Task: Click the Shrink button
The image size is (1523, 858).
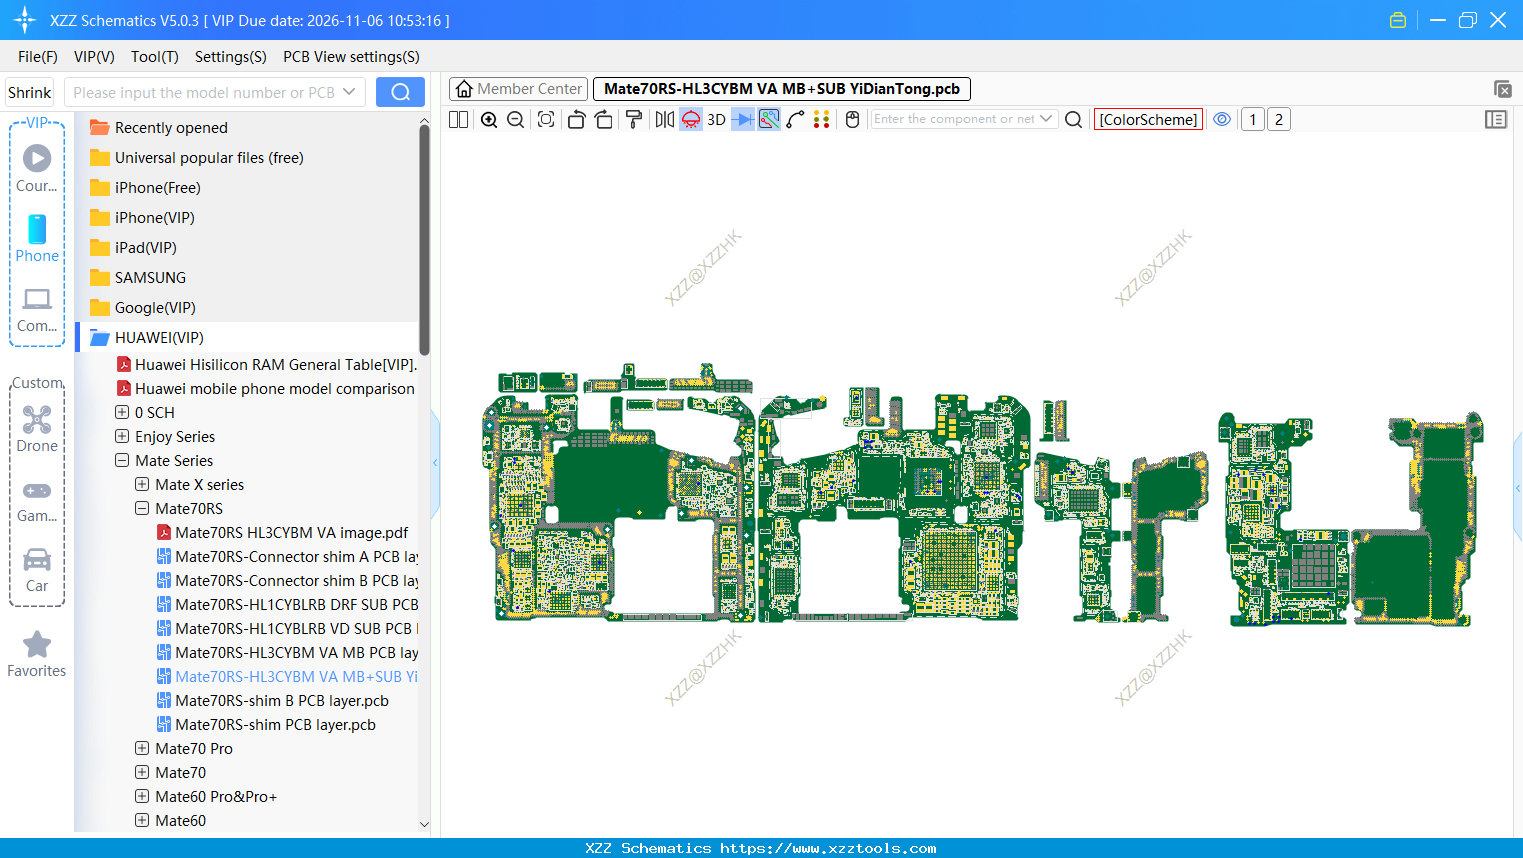Action: (30, 92)
